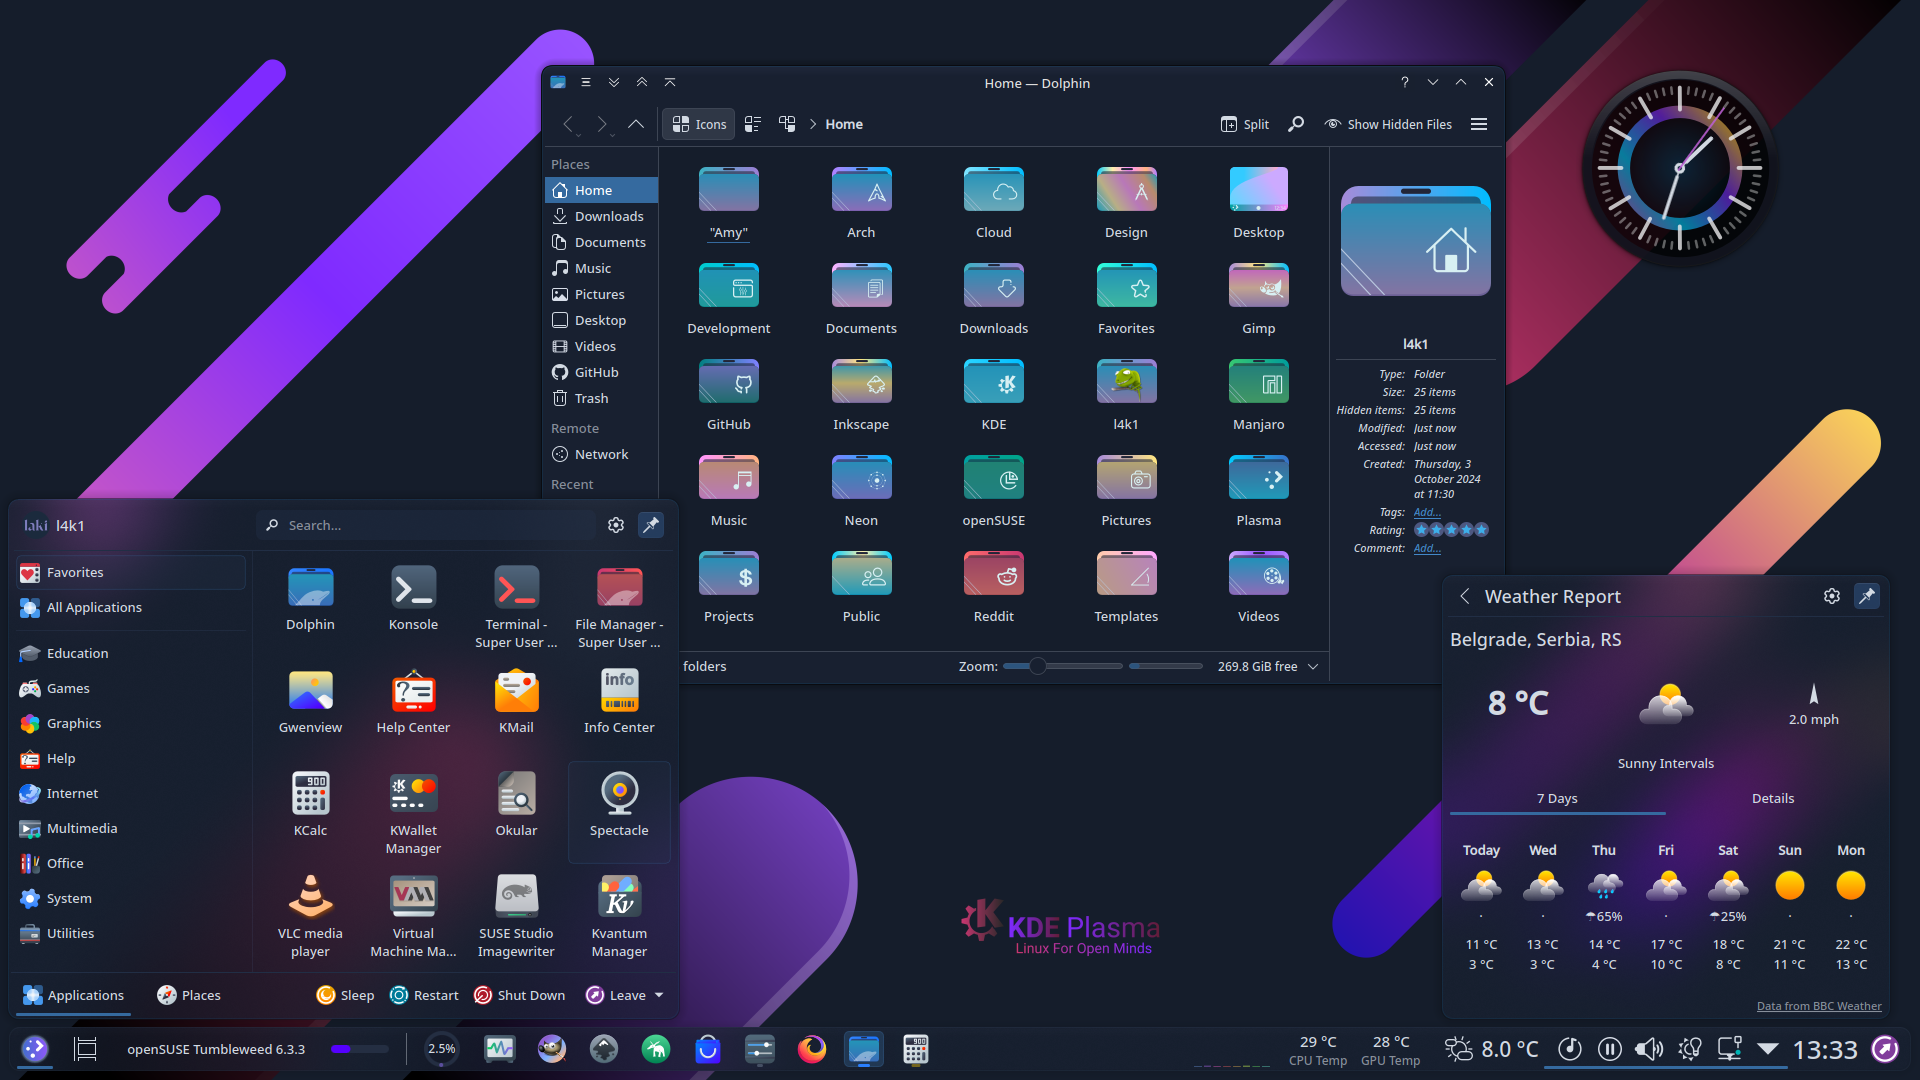Viewport: 1920px width, 1080px height.
Task: Toggle Split view in Dolphin
Action: (x=1245, y=124)
